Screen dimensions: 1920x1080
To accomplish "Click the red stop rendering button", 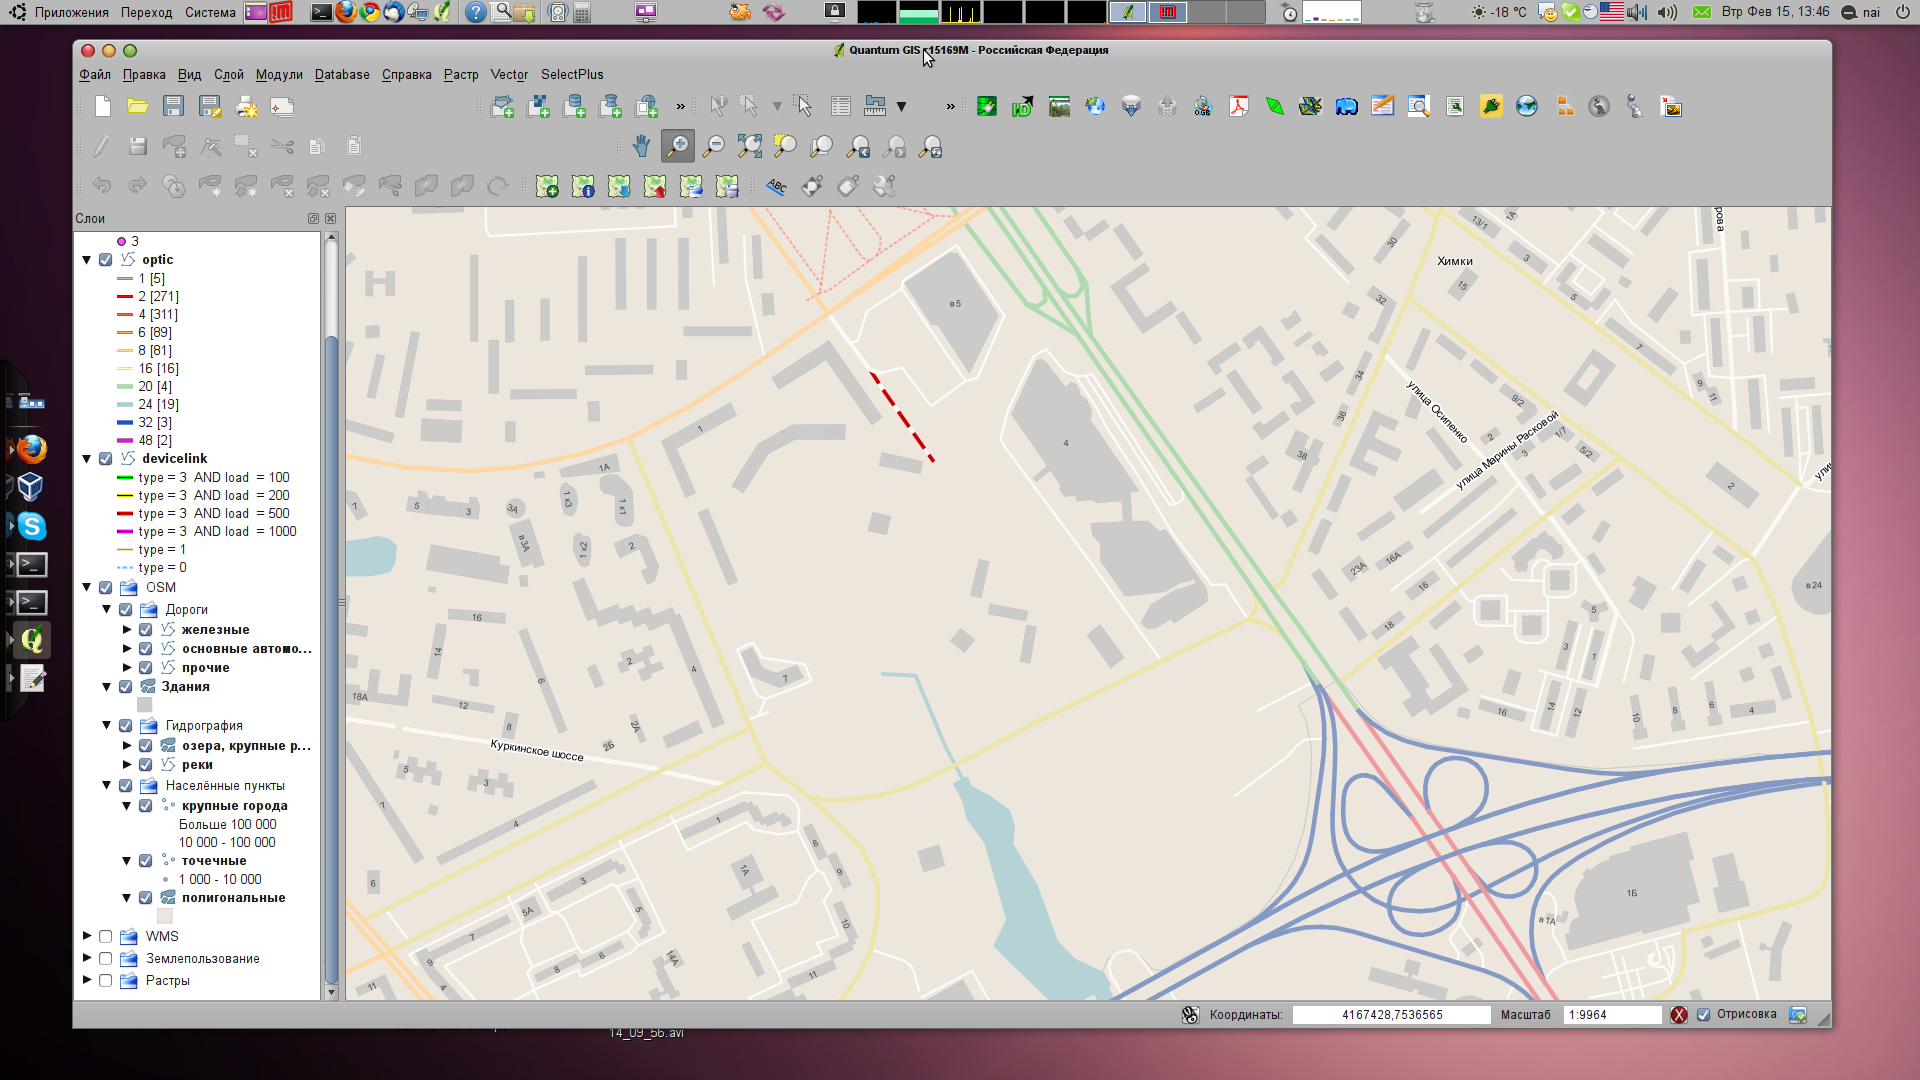I will (1679, 1015).
